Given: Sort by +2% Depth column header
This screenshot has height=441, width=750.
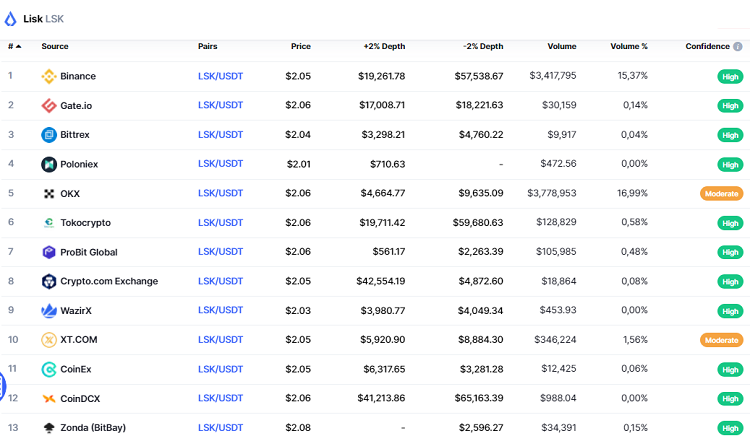Looking at the screenshot, I should click(x=384, y=47).
